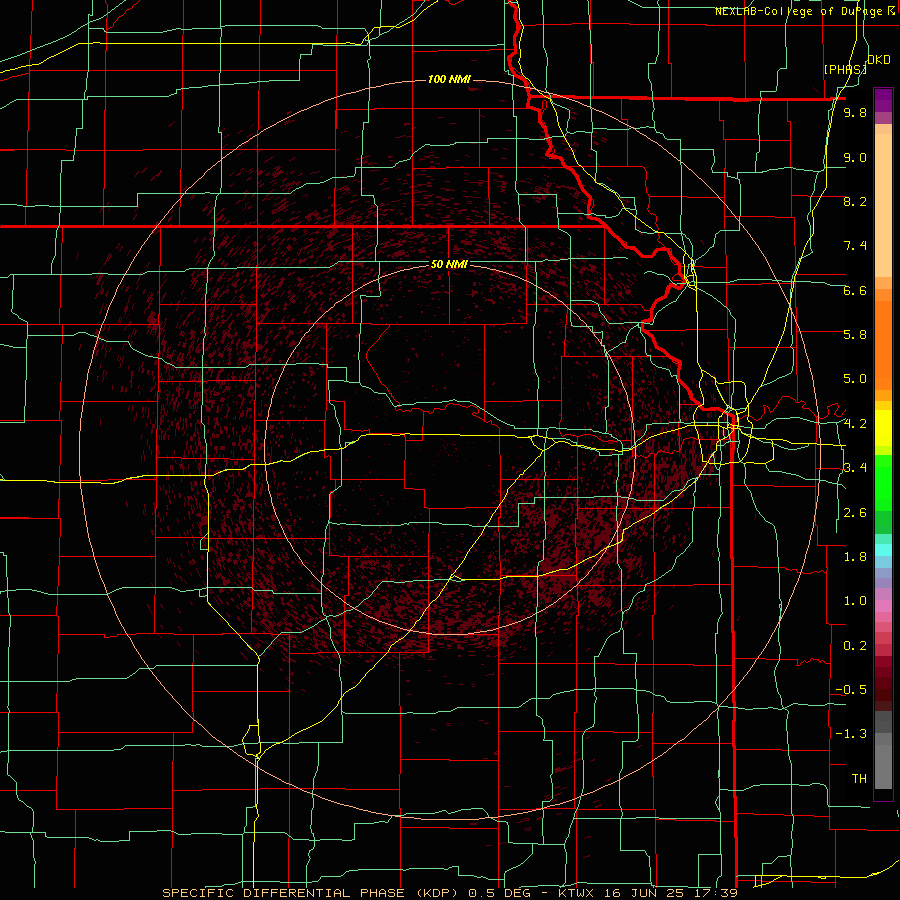Click the 0.2 scale value

(855, 646)
